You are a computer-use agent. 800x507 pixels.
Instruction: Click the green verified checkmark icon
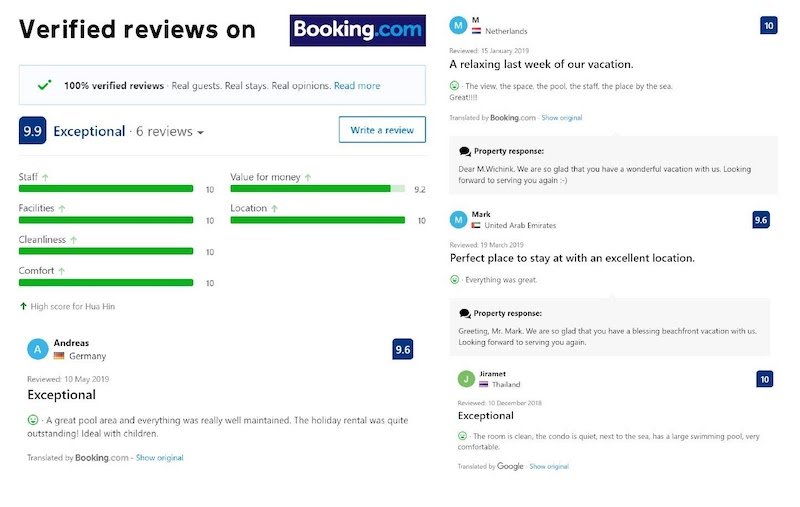click(x=44, y=85)
